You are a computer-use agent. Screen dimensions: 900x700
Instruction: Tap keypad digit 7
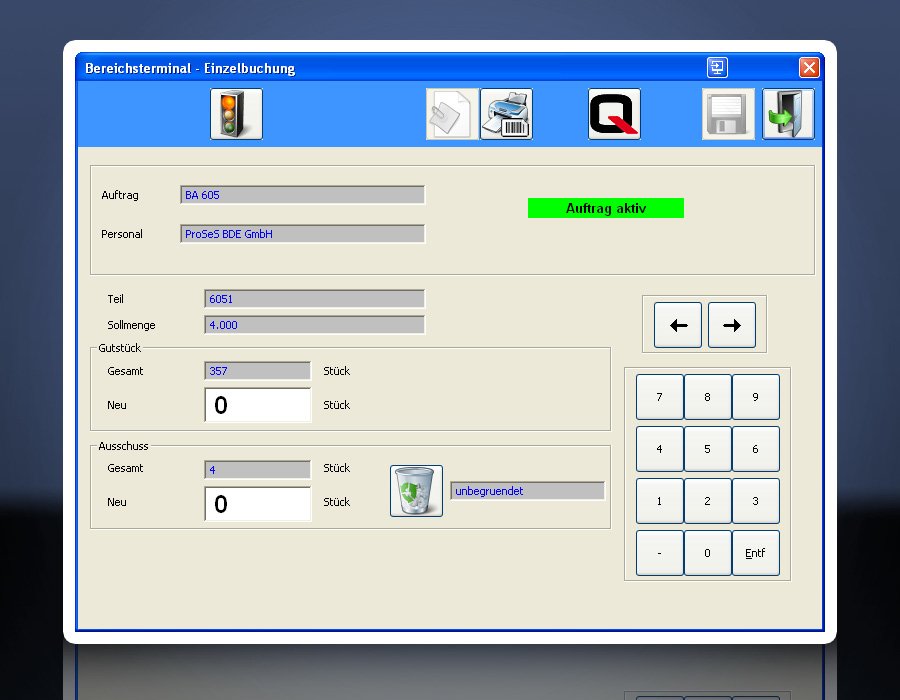(660, 397)
